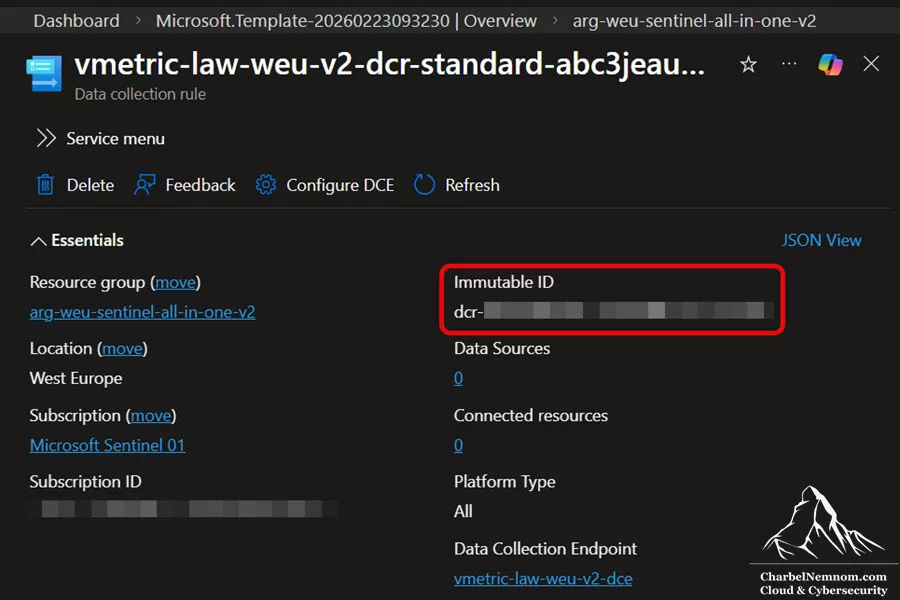Close the data collection rule blade
The width and height of the screenshot is (900, 600).
click(x=871, y=64)
